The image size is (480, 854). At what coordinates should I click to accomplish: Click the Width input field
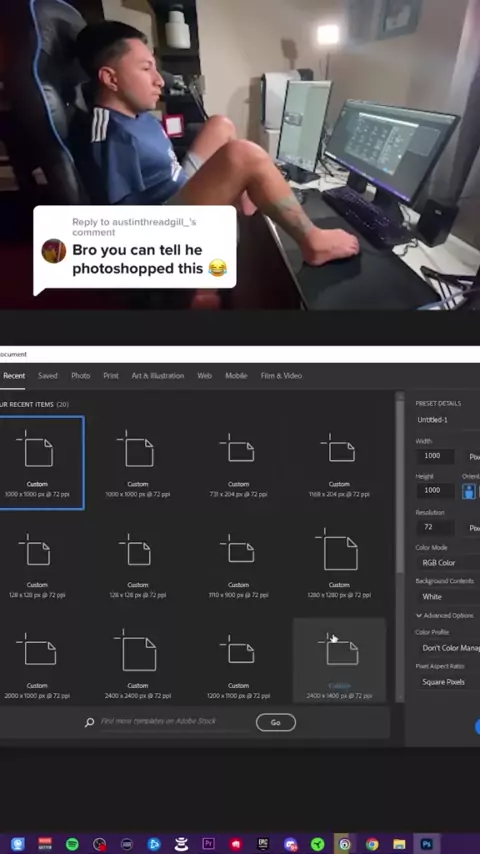coord(435,456)
